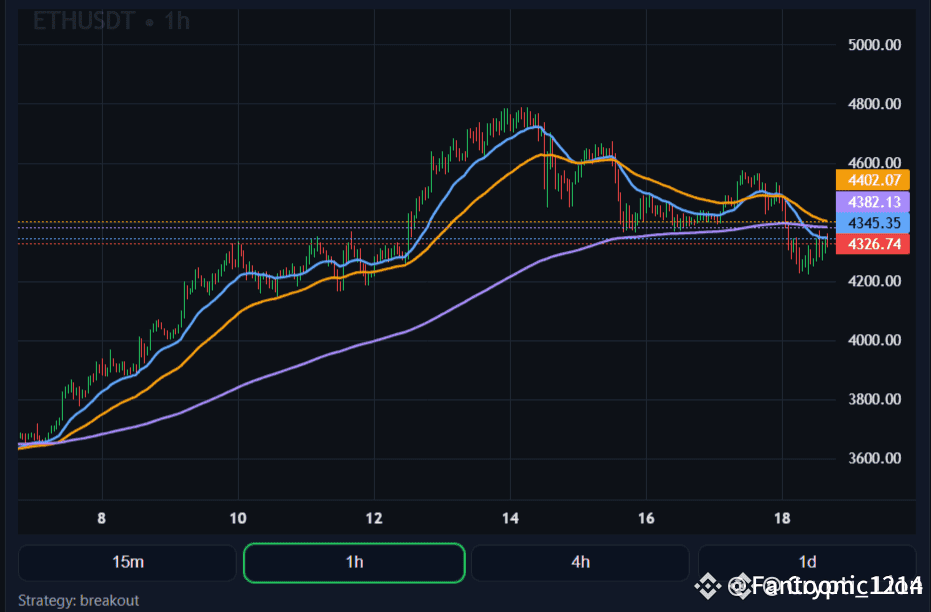Click the red 4326.74 current price label
Image resolution: width=931 pixels, height=612 pixels.
click(873, 244)
